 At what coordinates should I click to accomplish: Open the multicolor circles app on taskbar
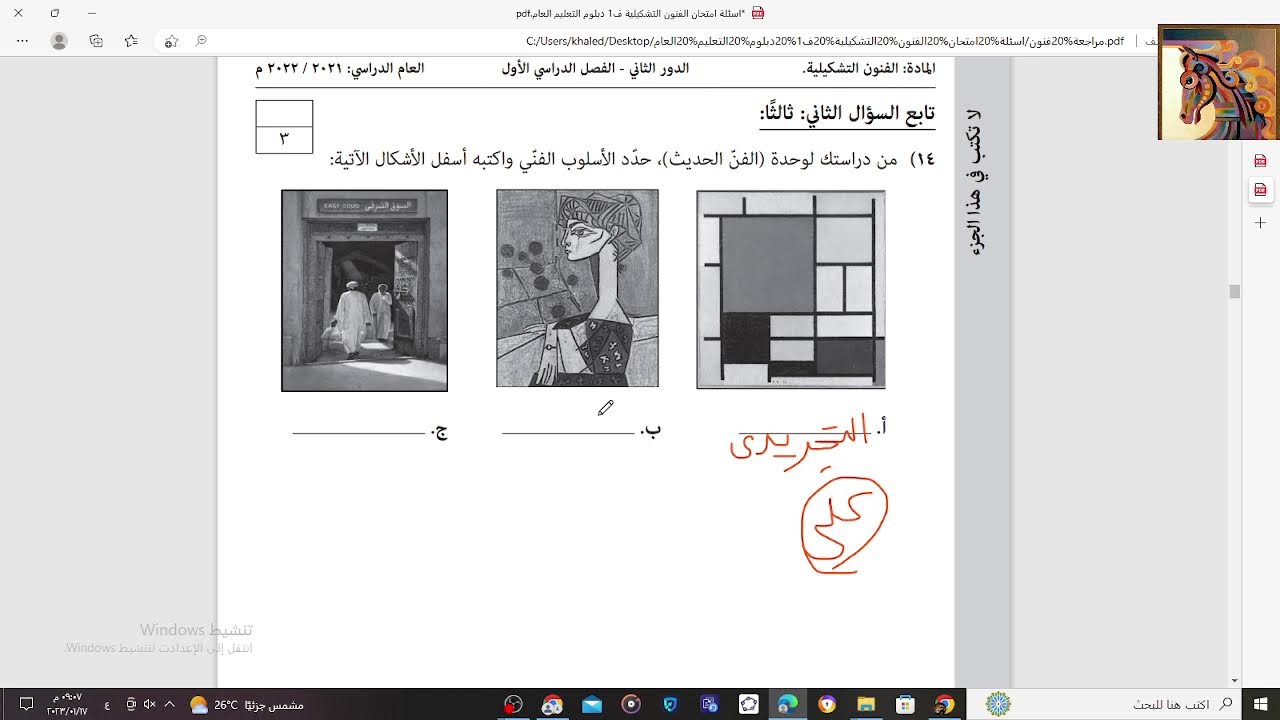coord(552,704)
